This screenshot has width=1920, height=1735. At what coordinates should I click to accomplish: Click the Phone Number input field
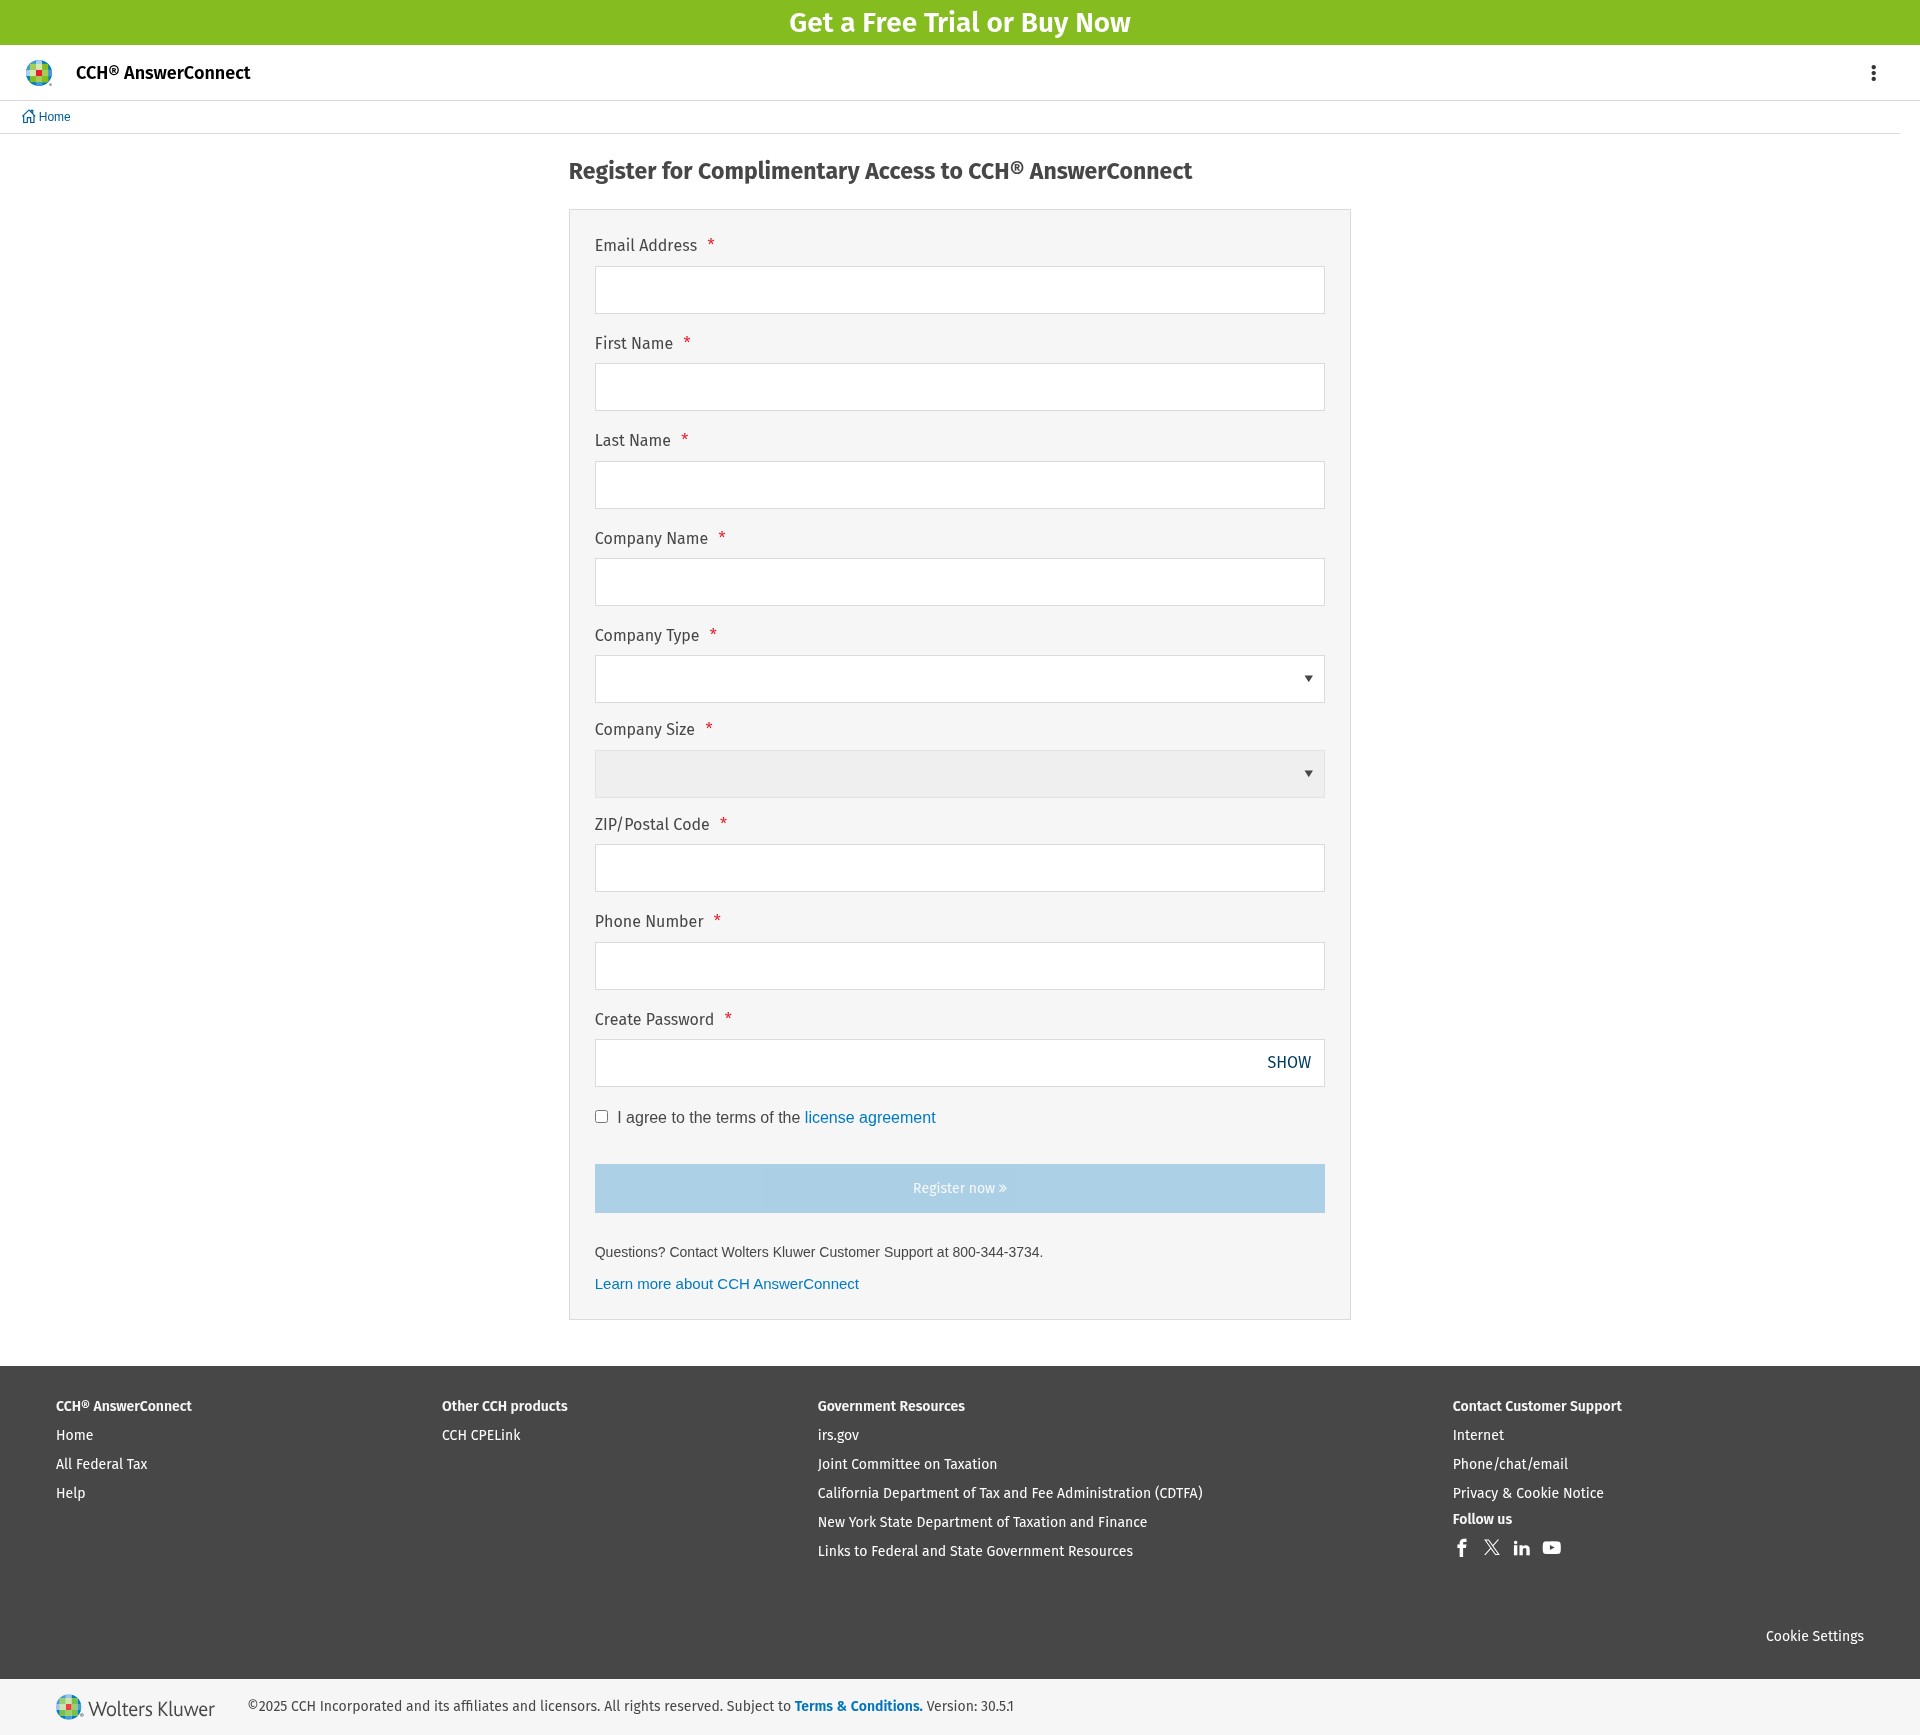pyautogui.click(x=959, y=966)
